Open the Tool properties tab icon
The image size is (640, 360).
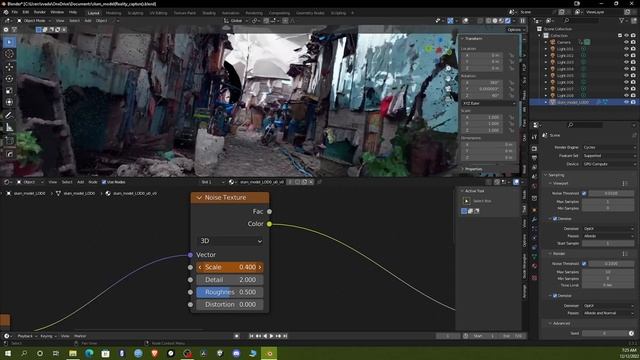[534, 137]
